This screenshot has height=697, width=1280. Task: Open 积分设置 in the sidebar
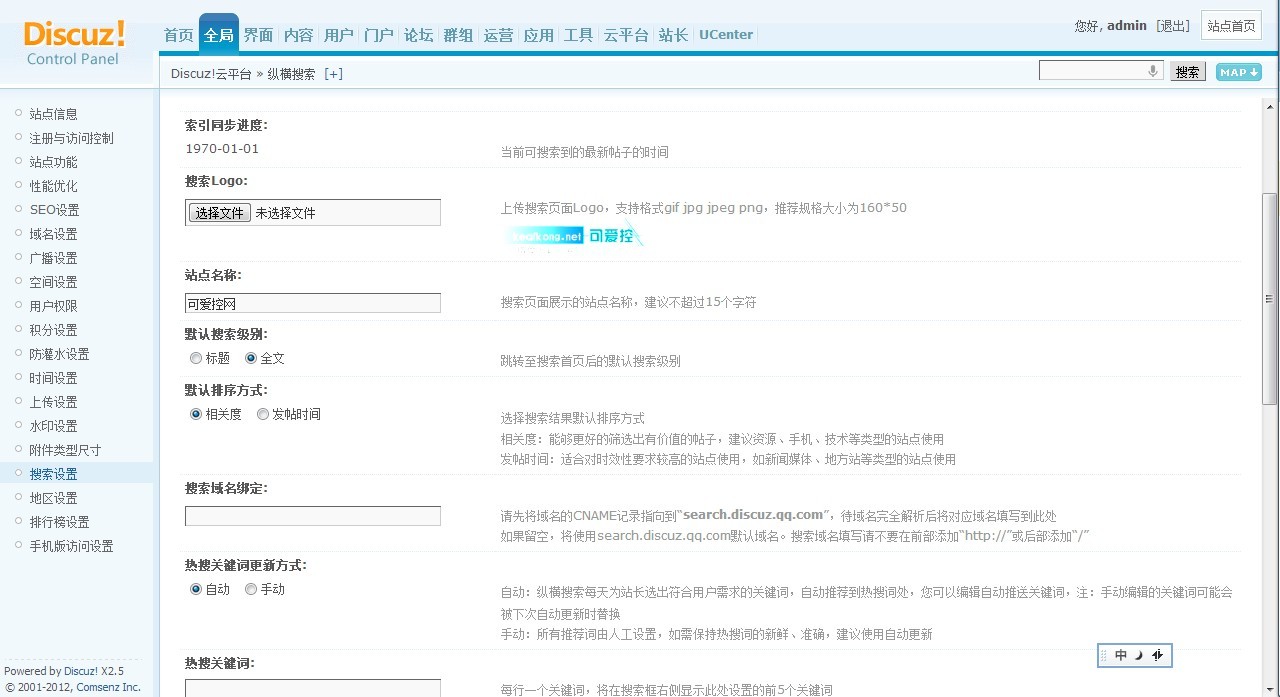pyautogui.click(x=54, y=330)
